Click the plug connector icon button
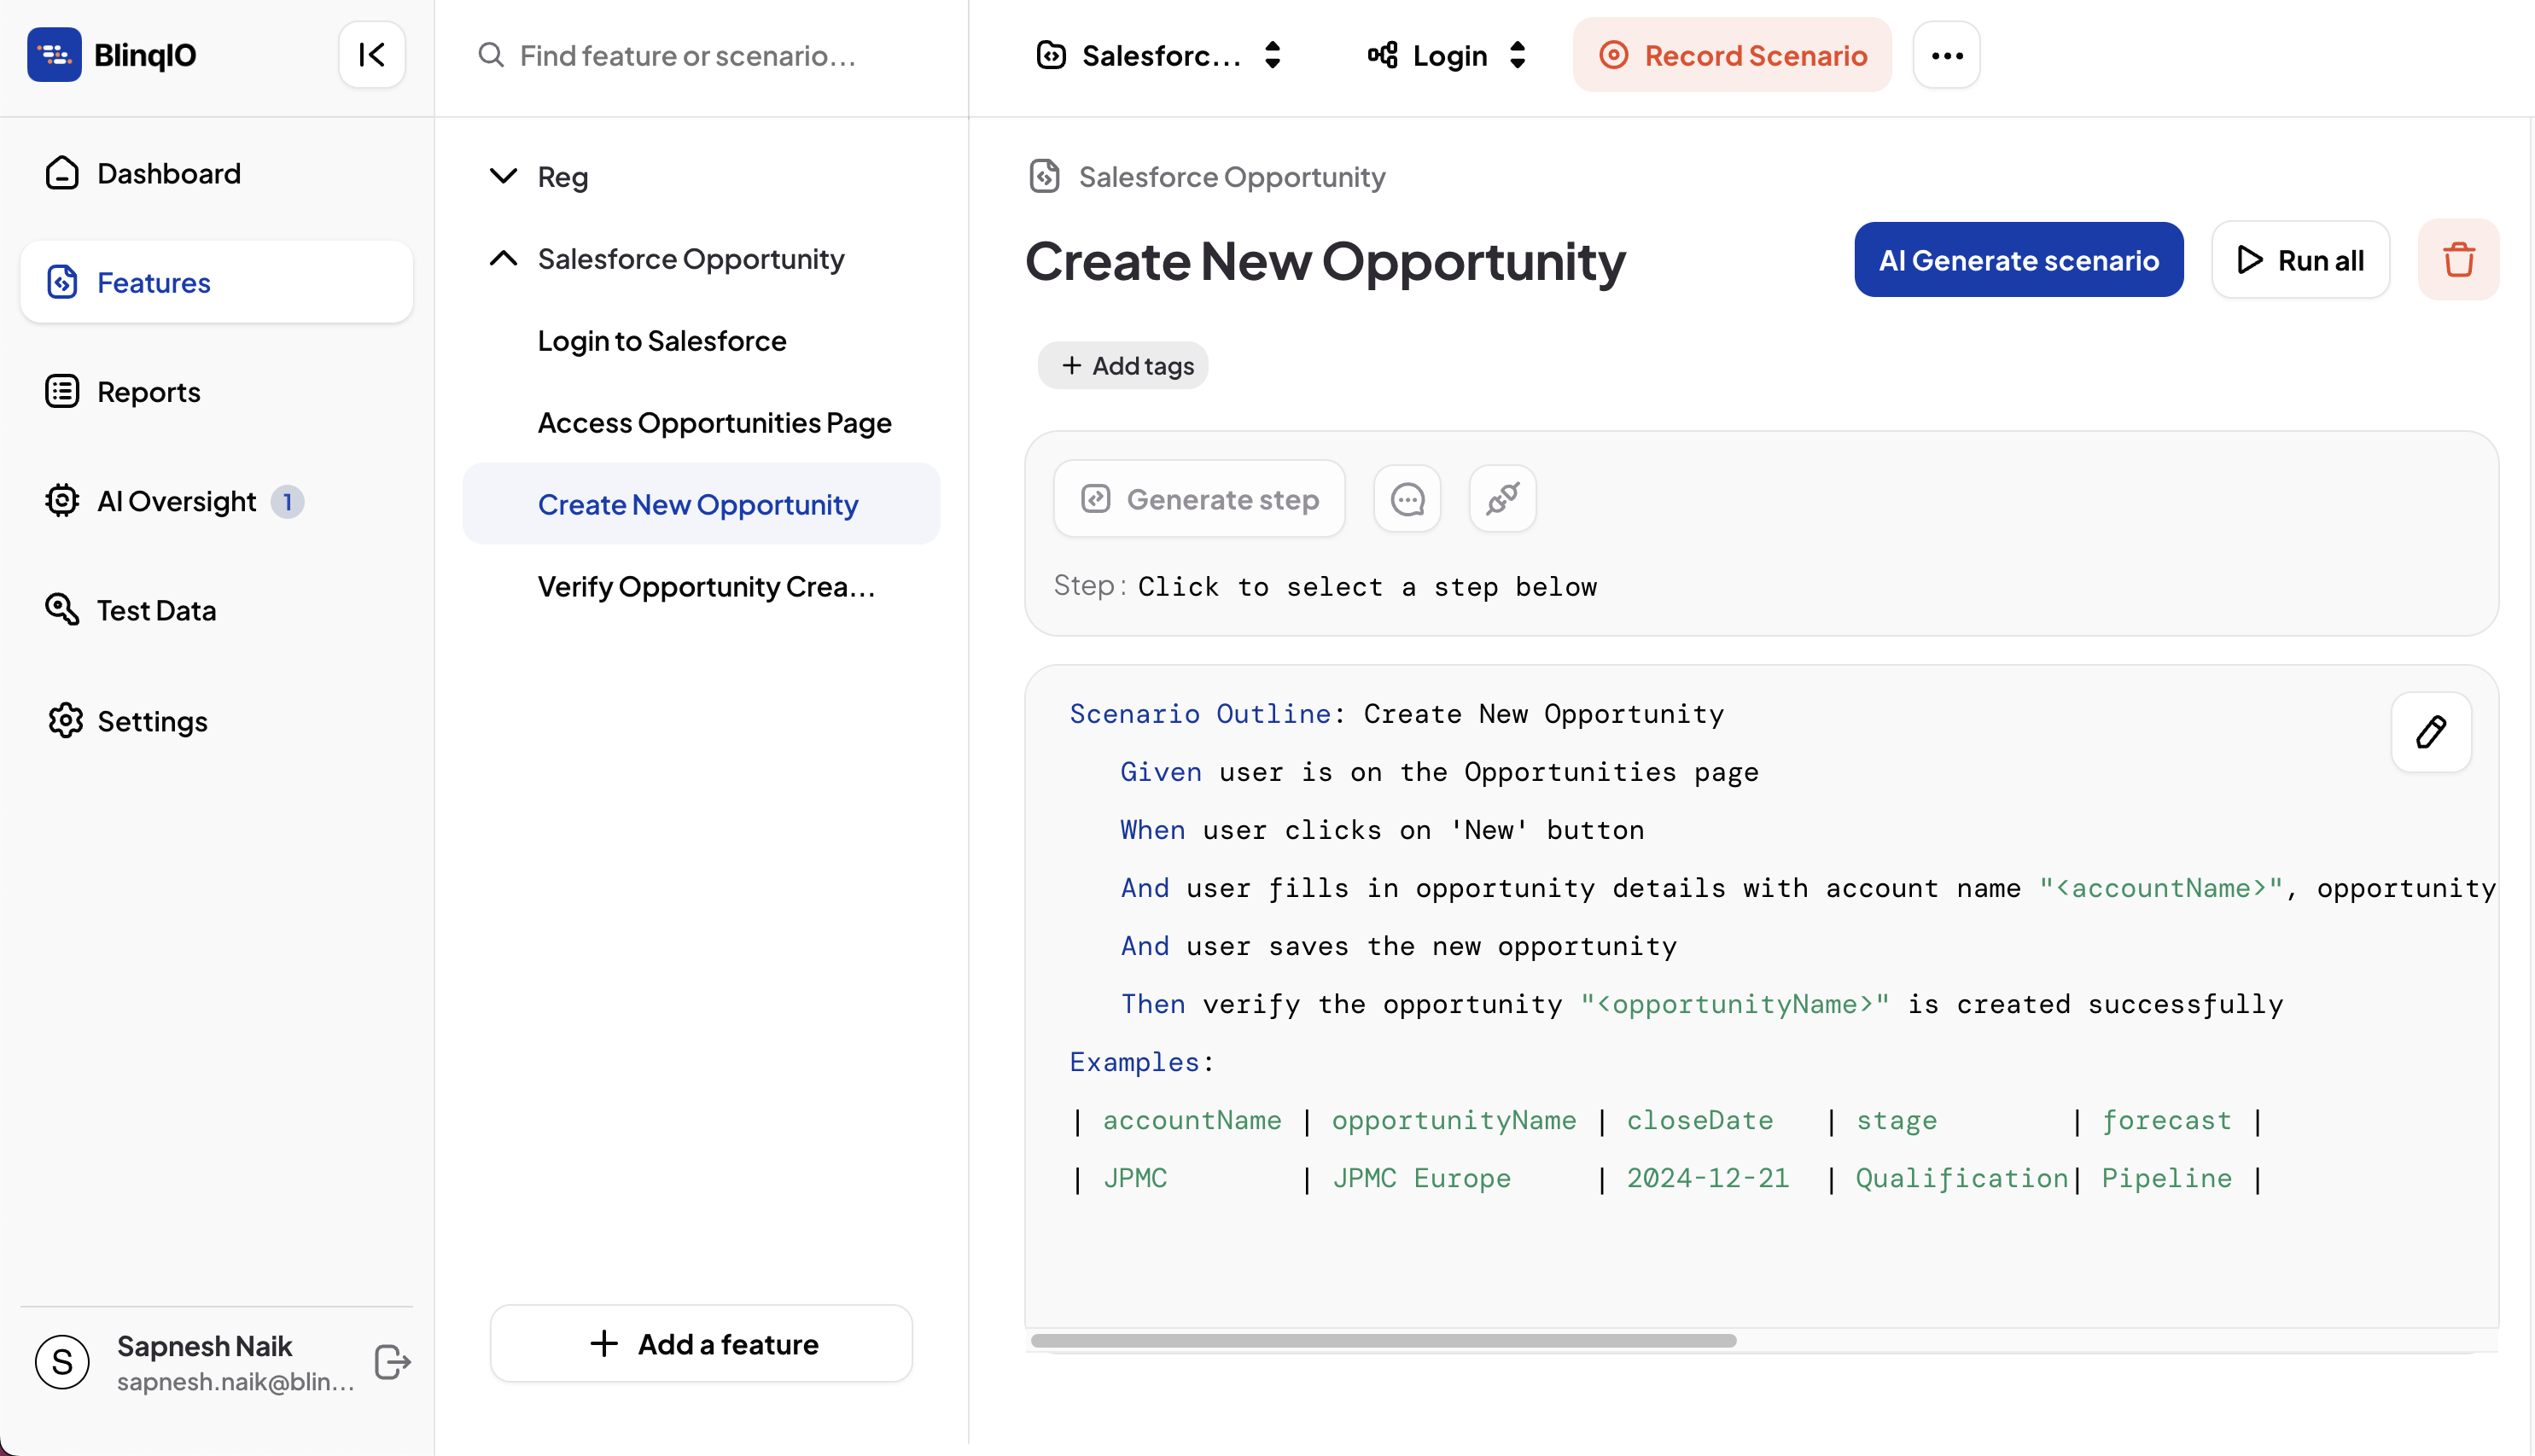2535x1456 pixels. 1502,499
